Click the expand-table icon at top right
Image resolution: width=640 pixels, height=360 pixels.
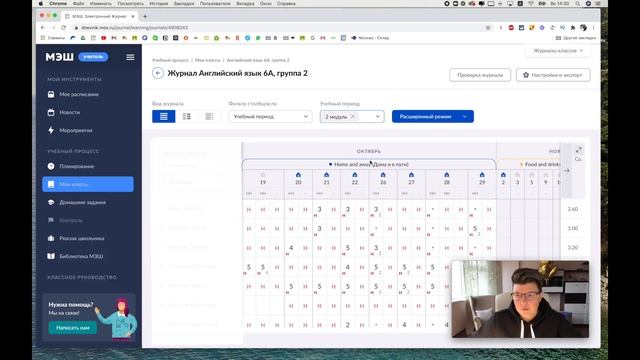pos(578,150)
